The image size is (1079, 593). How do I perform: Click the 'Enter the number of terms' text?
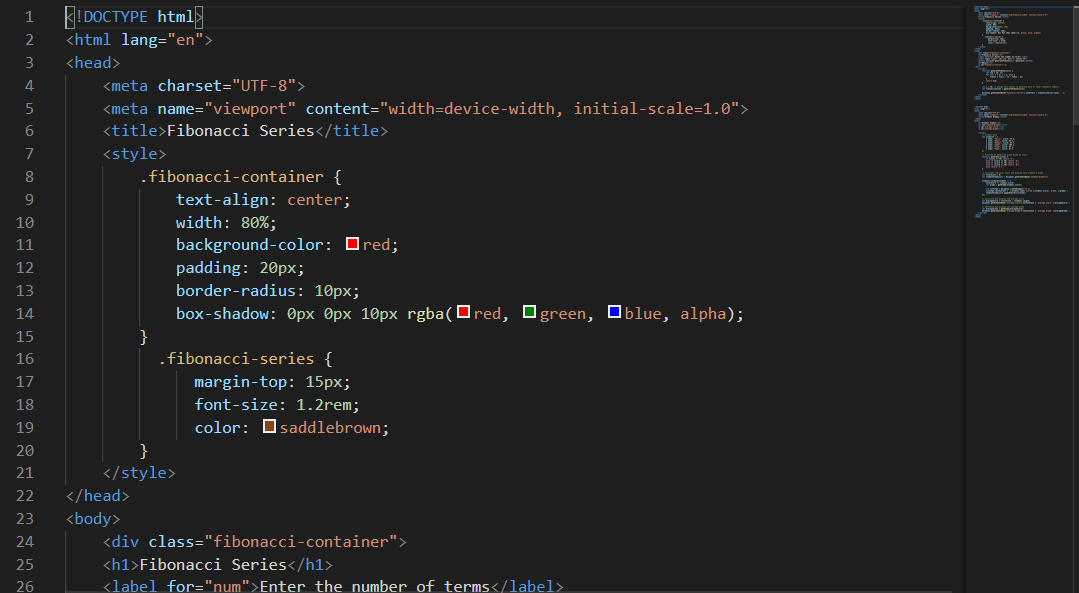tap(374, 586)
